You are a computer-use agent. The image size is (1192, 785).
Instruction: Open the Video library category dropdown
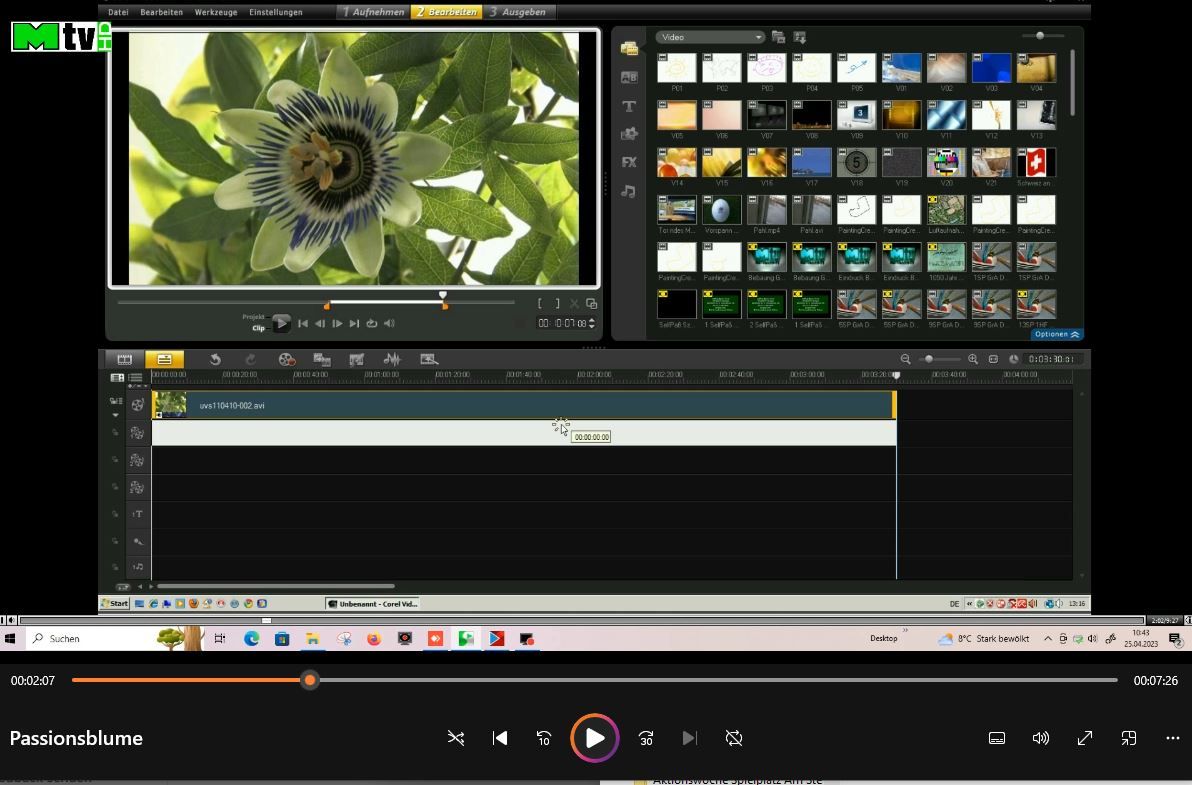pos(710,37)
